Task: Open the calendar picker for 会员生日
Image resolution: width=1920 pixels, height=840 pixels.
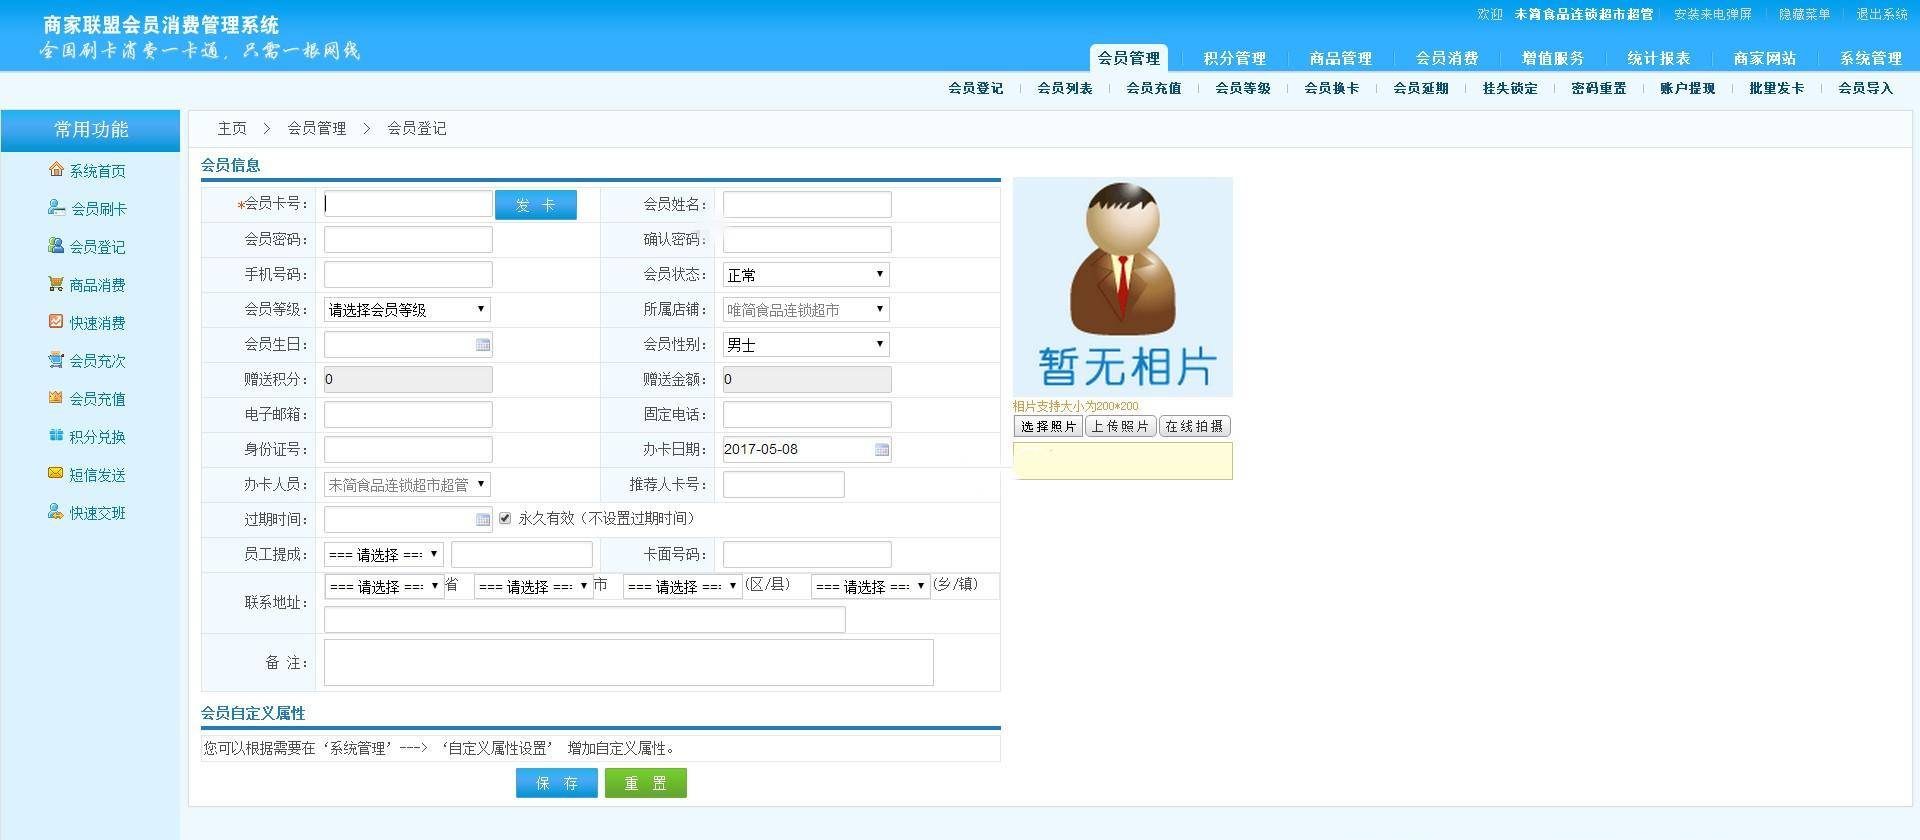Action: (x=483, y=345)
